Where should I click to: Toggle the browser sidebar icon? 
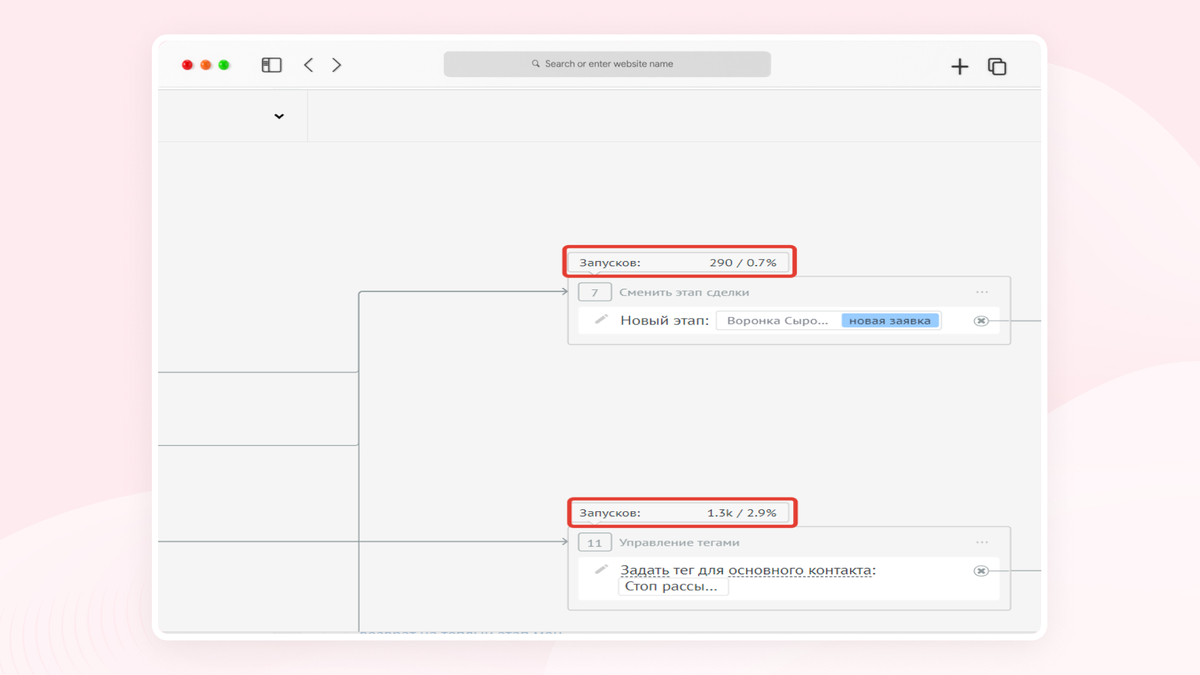click(271, 65)
